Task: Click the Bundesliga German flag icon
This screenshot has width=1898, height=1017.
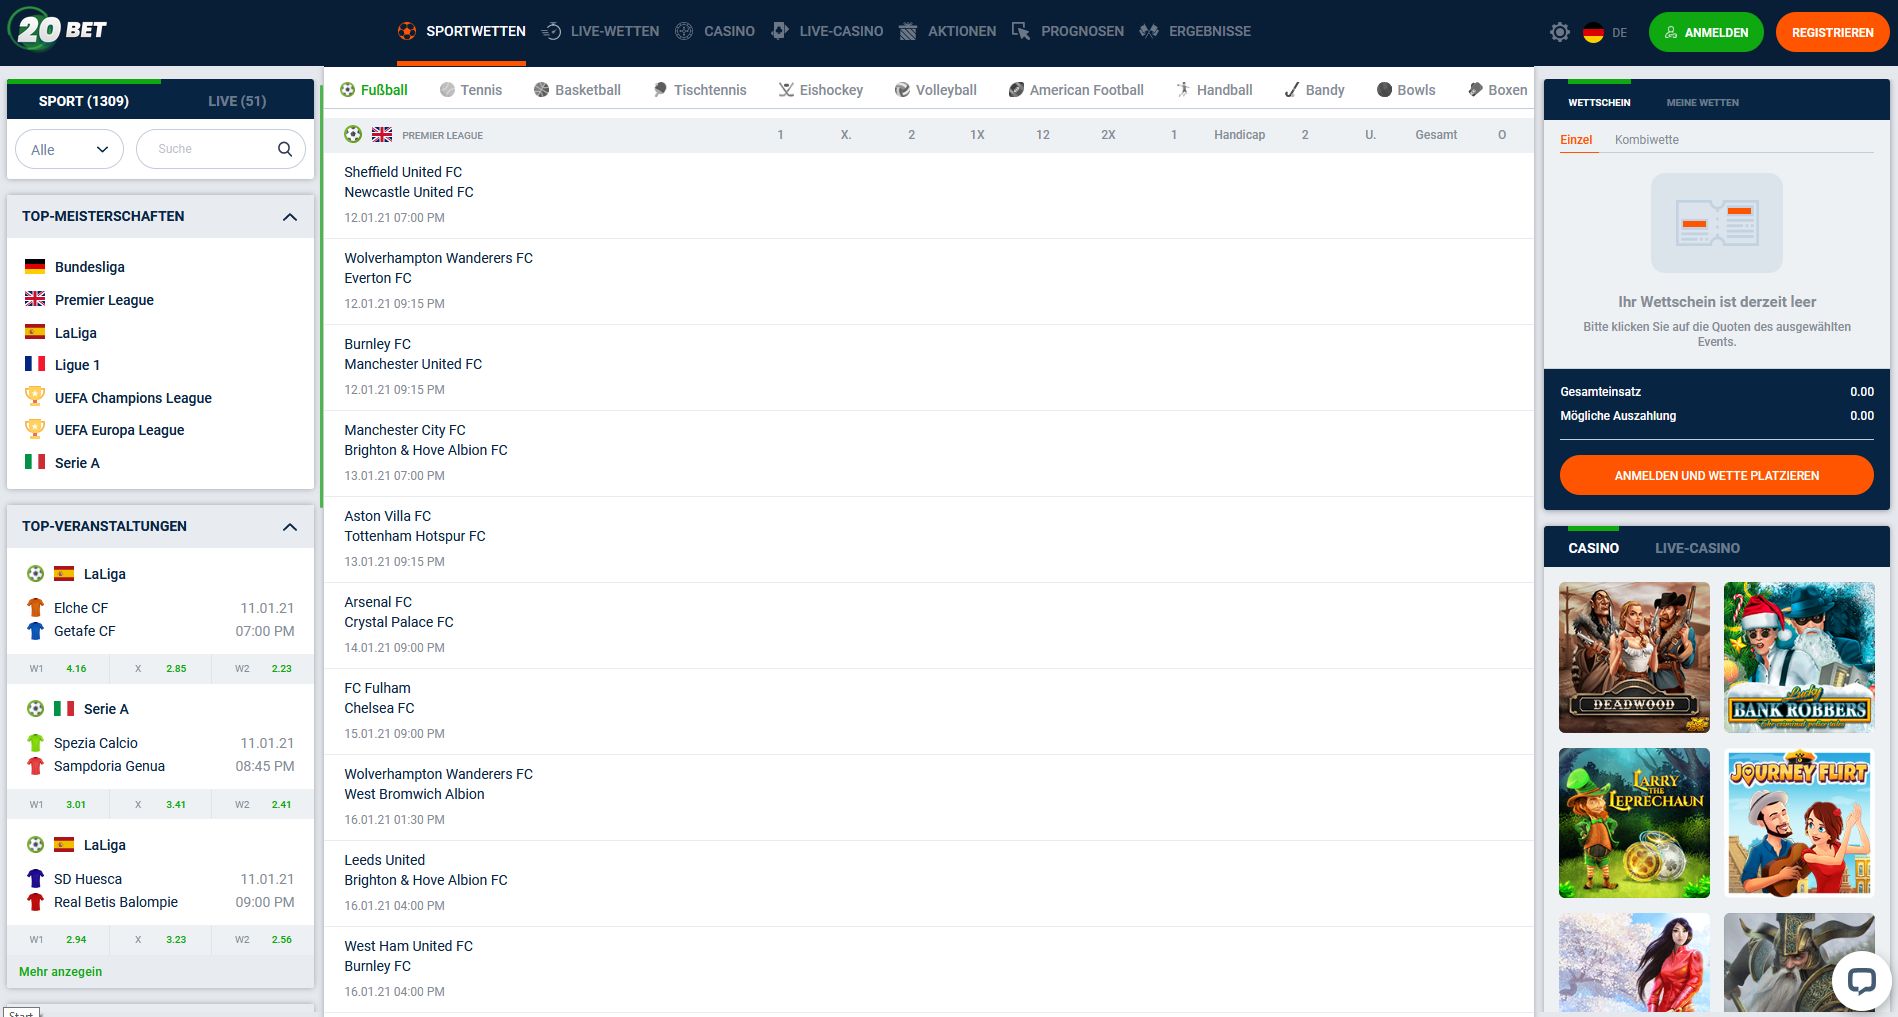Action: pos(35,266)
